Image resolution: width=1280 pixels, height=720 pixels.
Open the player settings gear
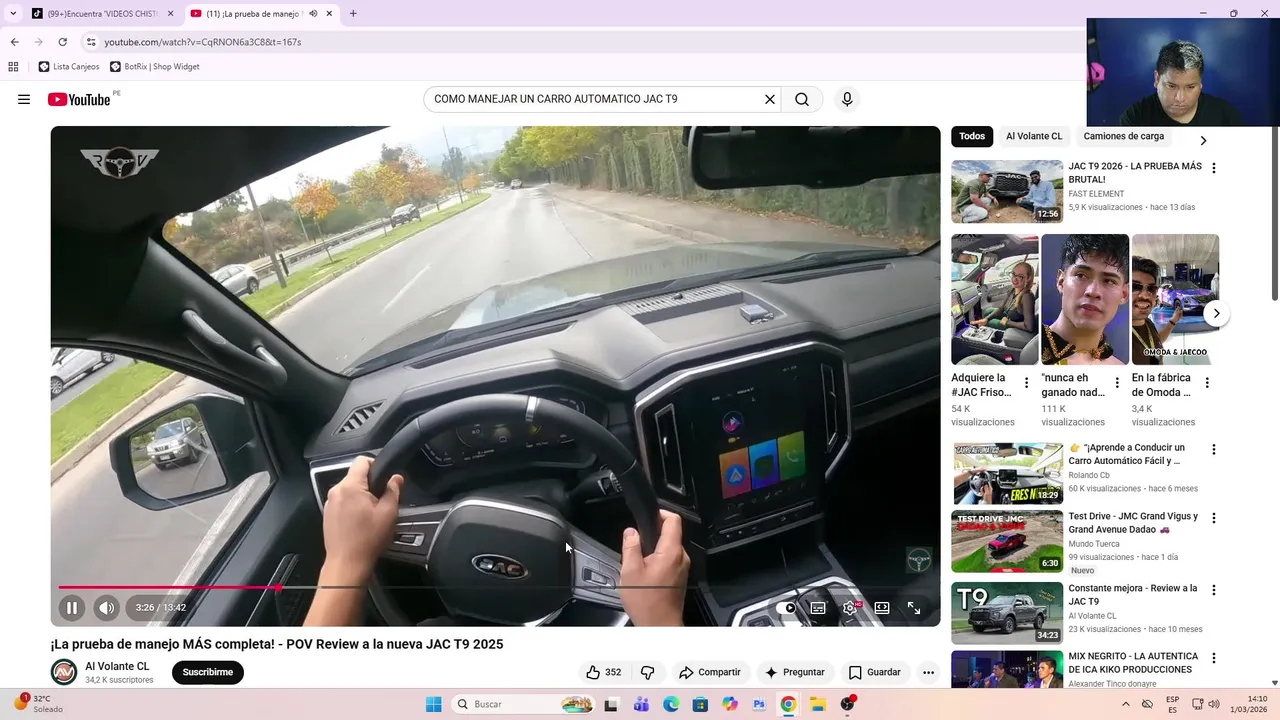(x=850, y=607)
